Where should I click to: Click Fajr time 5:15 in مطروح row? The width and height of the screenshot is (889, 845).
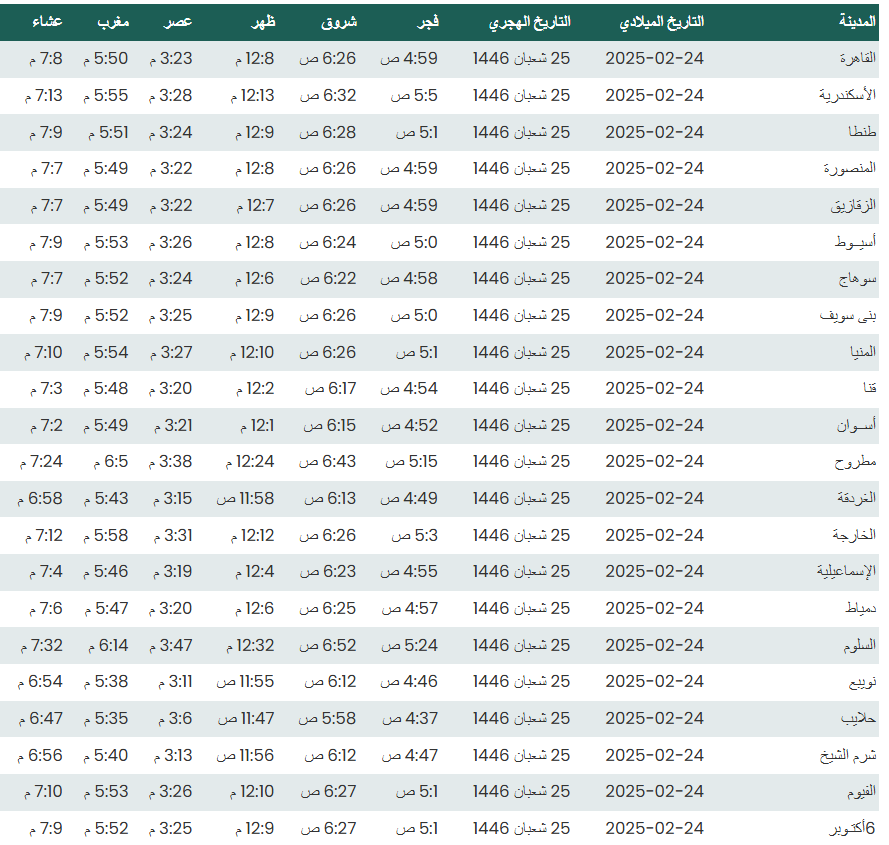coord(412,462)
